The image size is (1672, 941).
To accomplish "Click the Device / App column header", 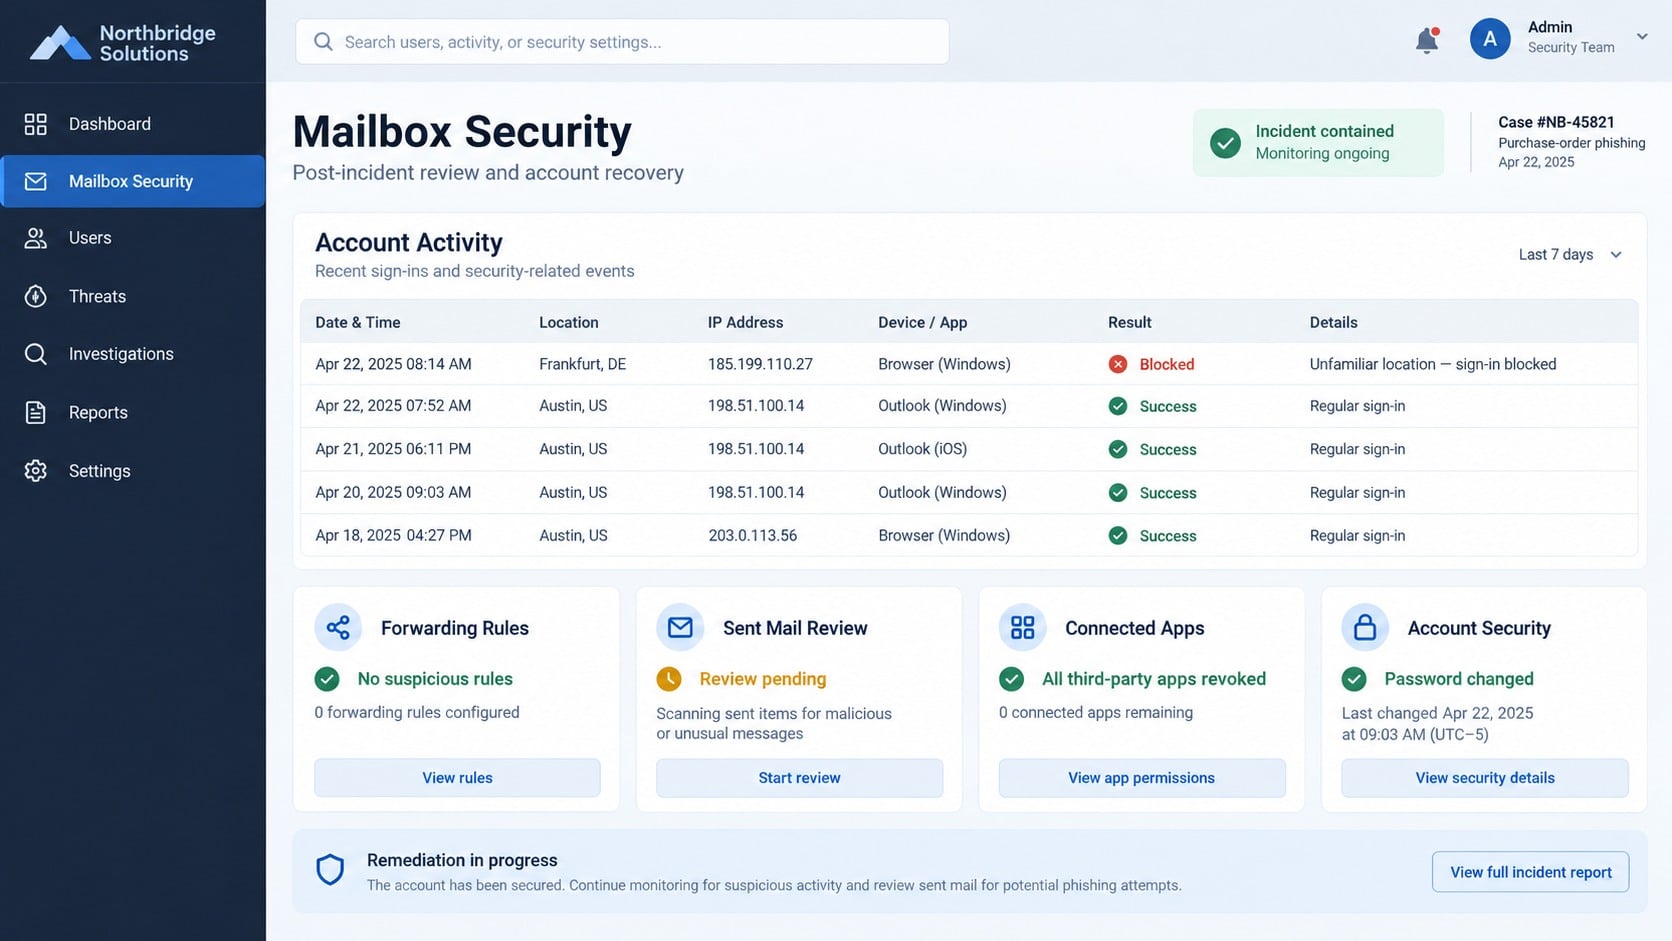I will point(923,322).
